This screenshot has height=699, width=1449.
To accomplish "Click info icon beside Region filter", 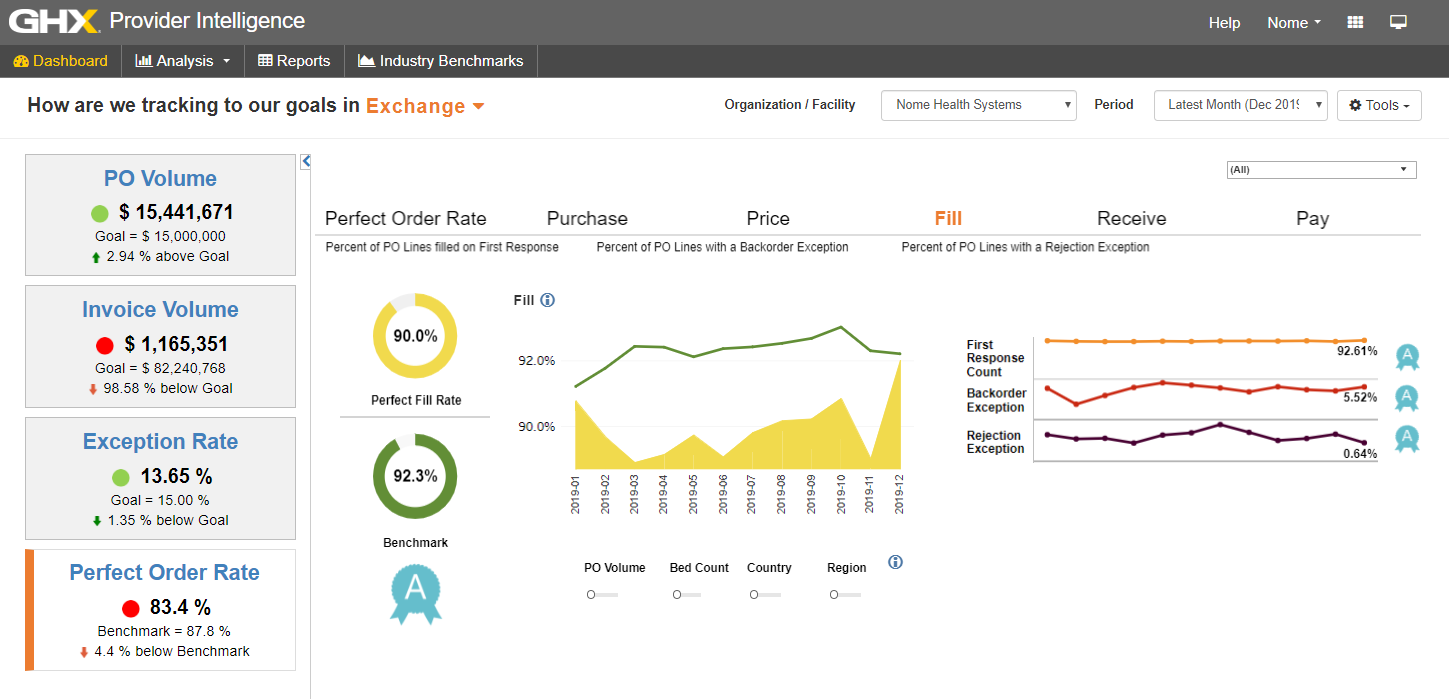I will pyautogui.click(x=895, y=562).
